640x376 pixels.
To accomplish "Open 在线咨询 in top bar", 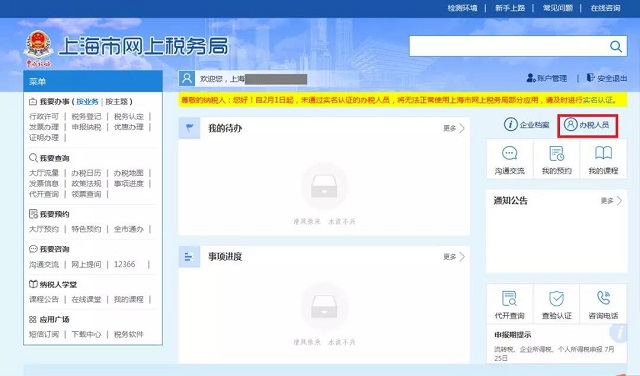I will tap(605, 8).
